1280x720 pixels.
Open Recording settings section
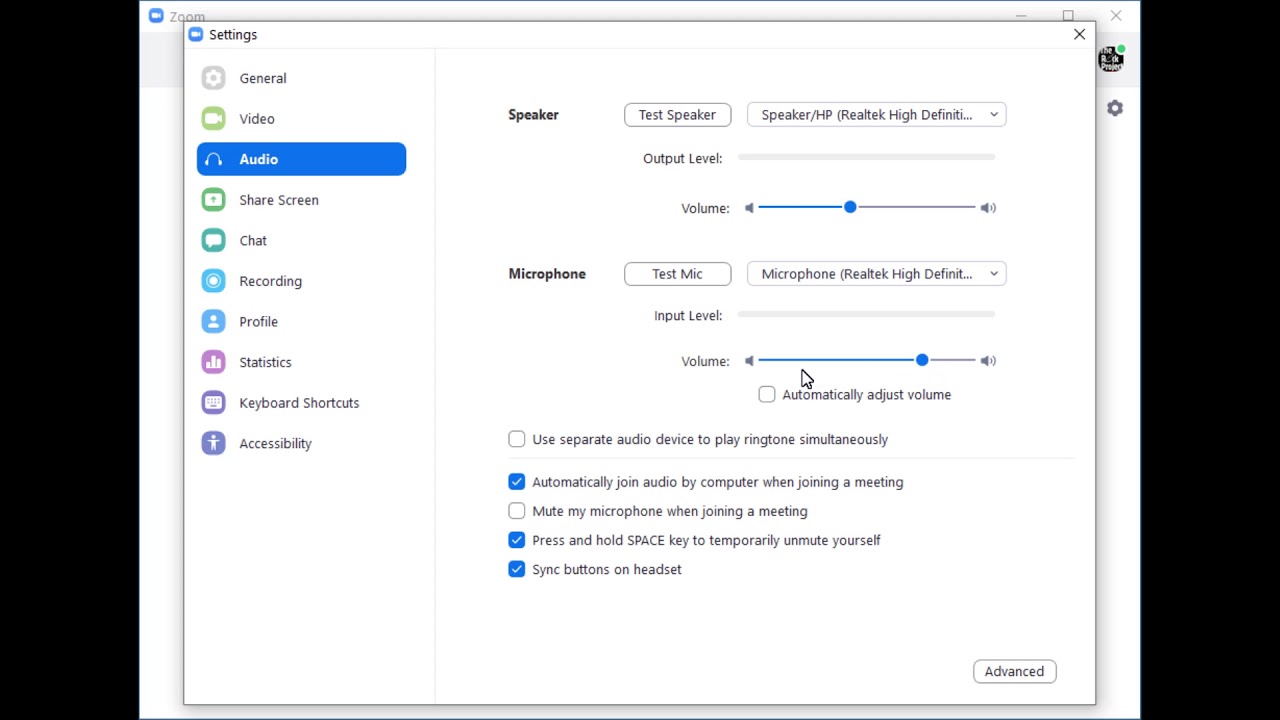coord(301,281)
